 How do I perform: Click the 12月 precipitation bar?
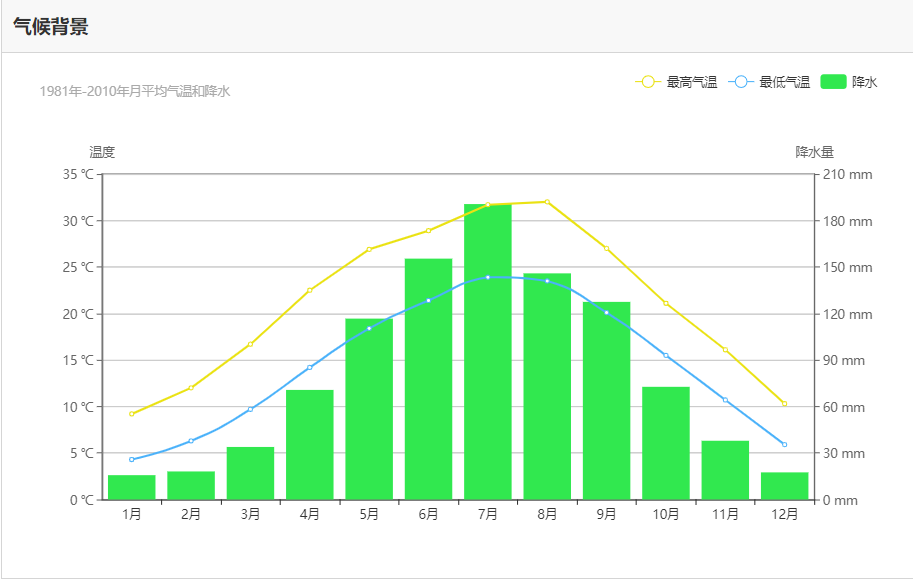coord(785,485)
